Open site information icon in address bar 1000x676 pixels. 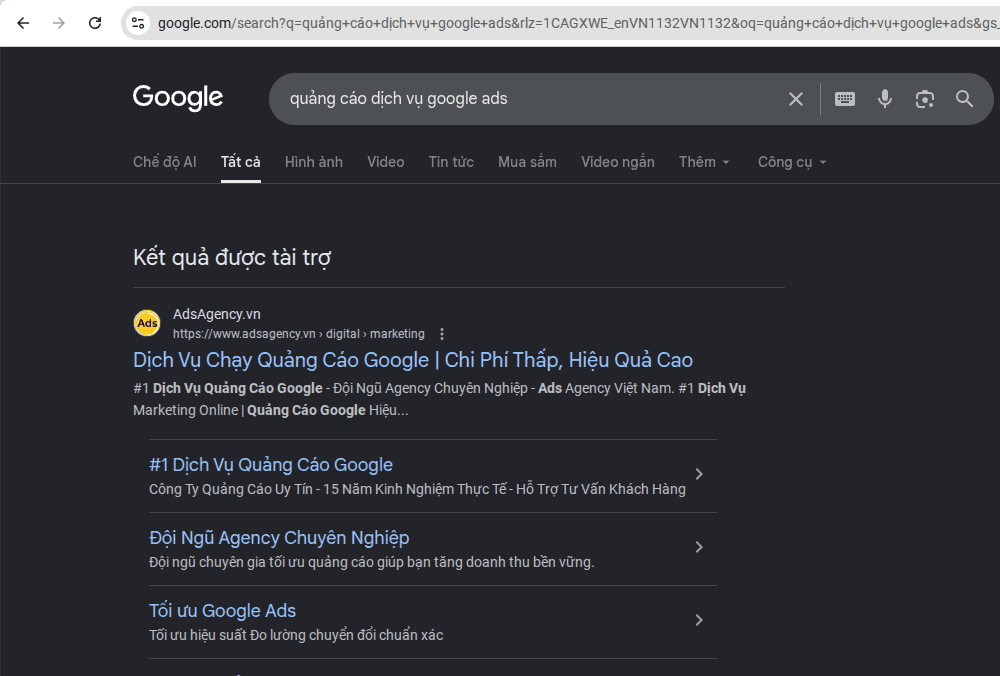pyautogui.click(x=138, y=24)
